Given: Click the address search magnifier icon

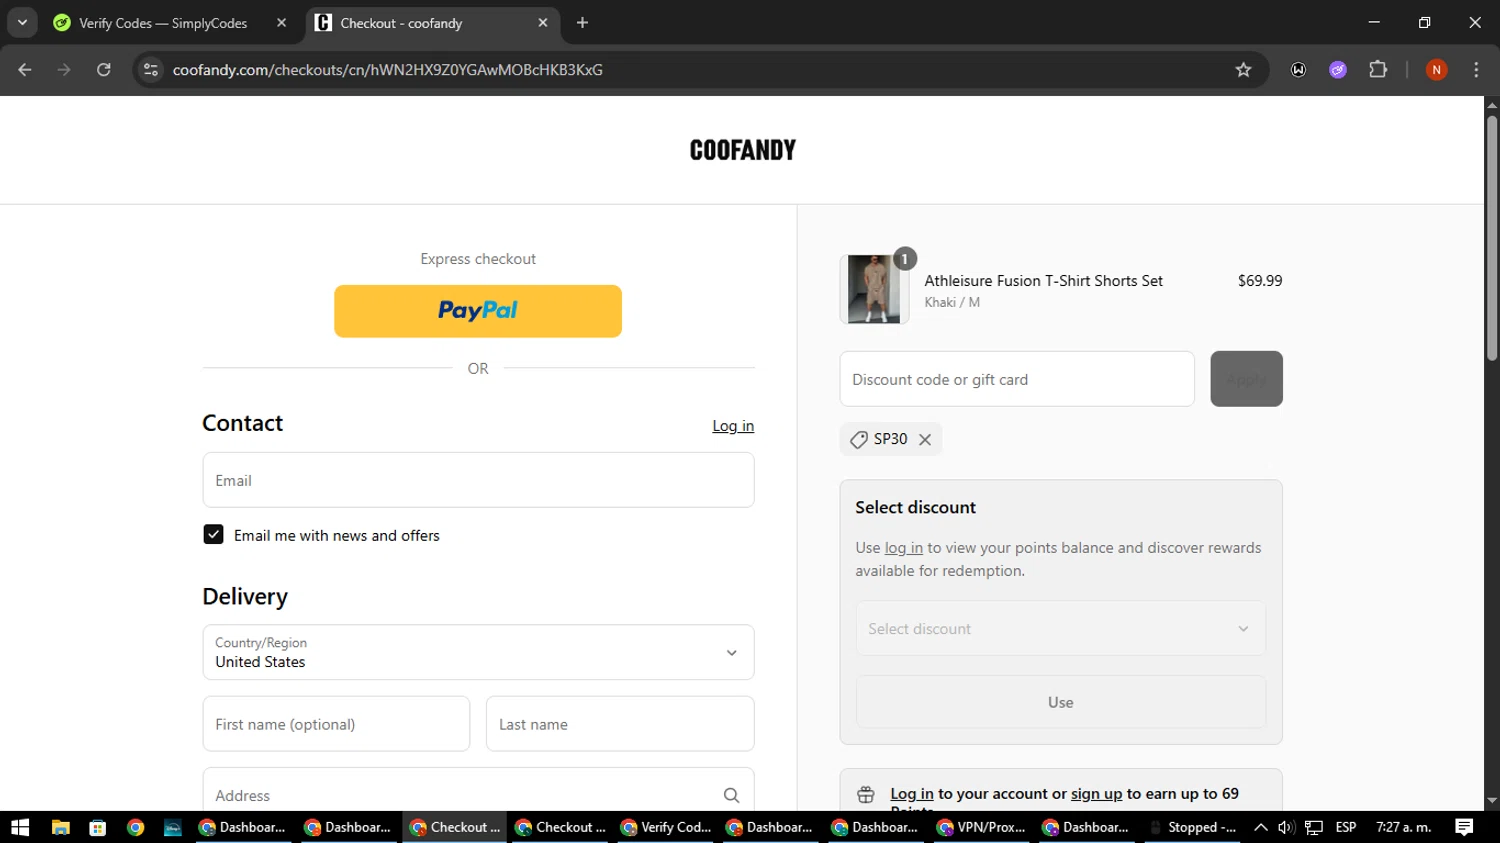Looking at the screenshot, I should (731, 795).
